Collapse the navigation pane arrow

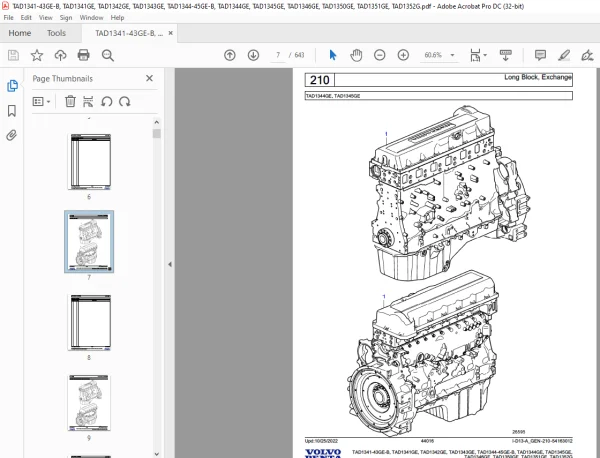pos(170,264)
